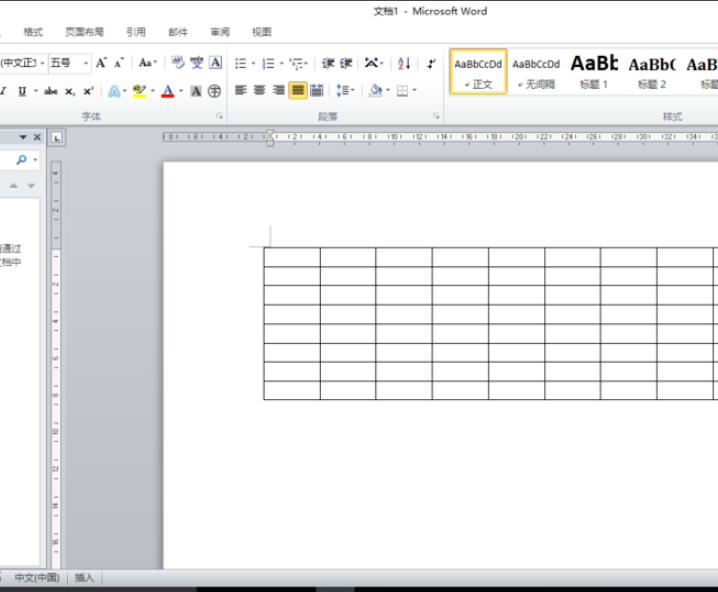Expand the numbering library arrow
The image size is (718, 592).
pyautogui.click(x=281, y=63)
